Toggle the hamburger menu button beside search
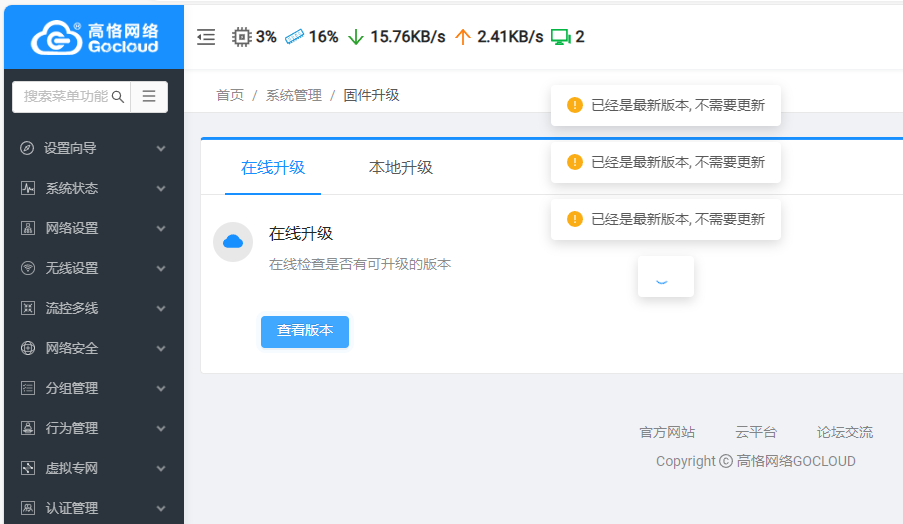The width and height of the screenshot is (903, 524). [149, 97]
